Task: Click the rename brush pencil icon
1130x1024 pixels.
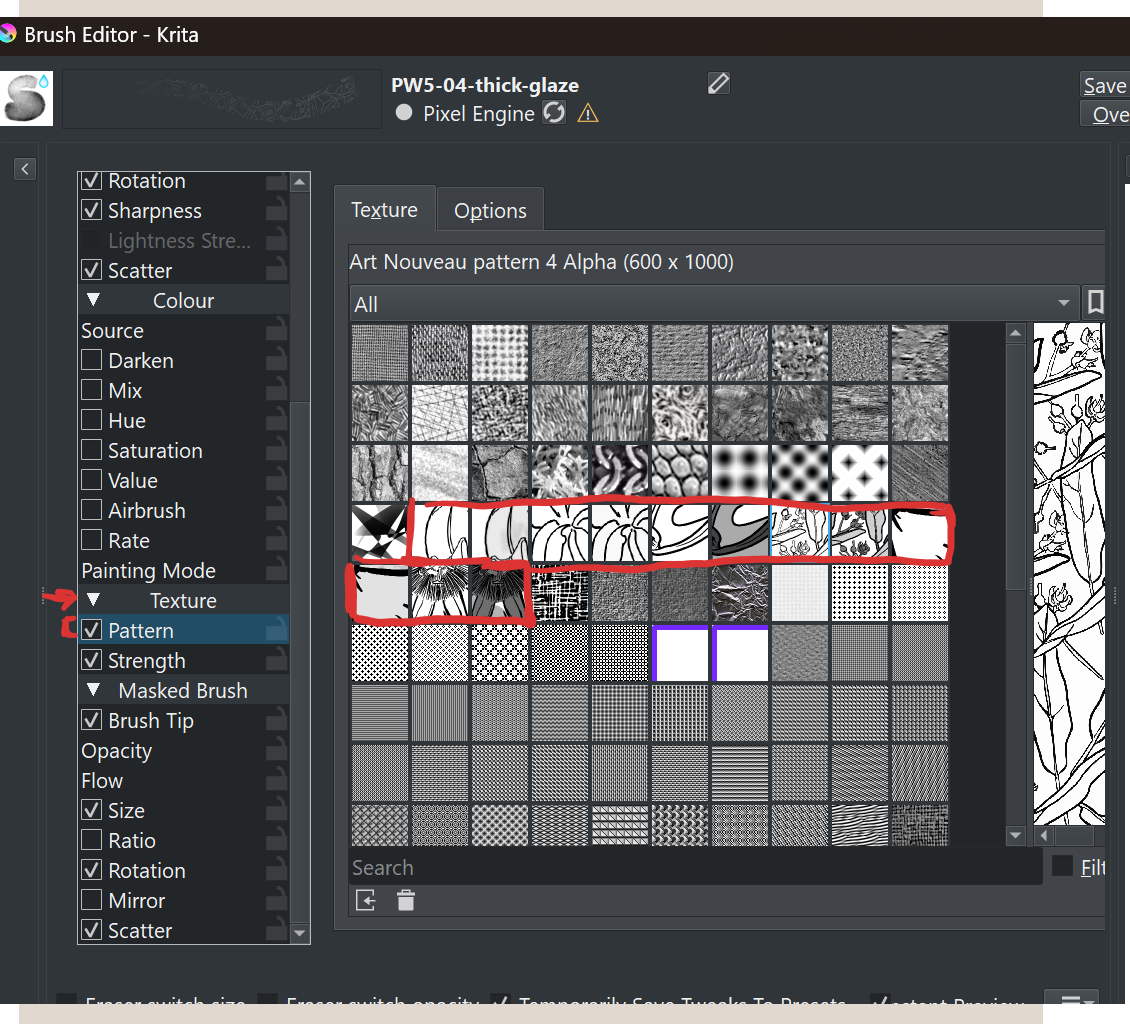Action: point(718,83)
